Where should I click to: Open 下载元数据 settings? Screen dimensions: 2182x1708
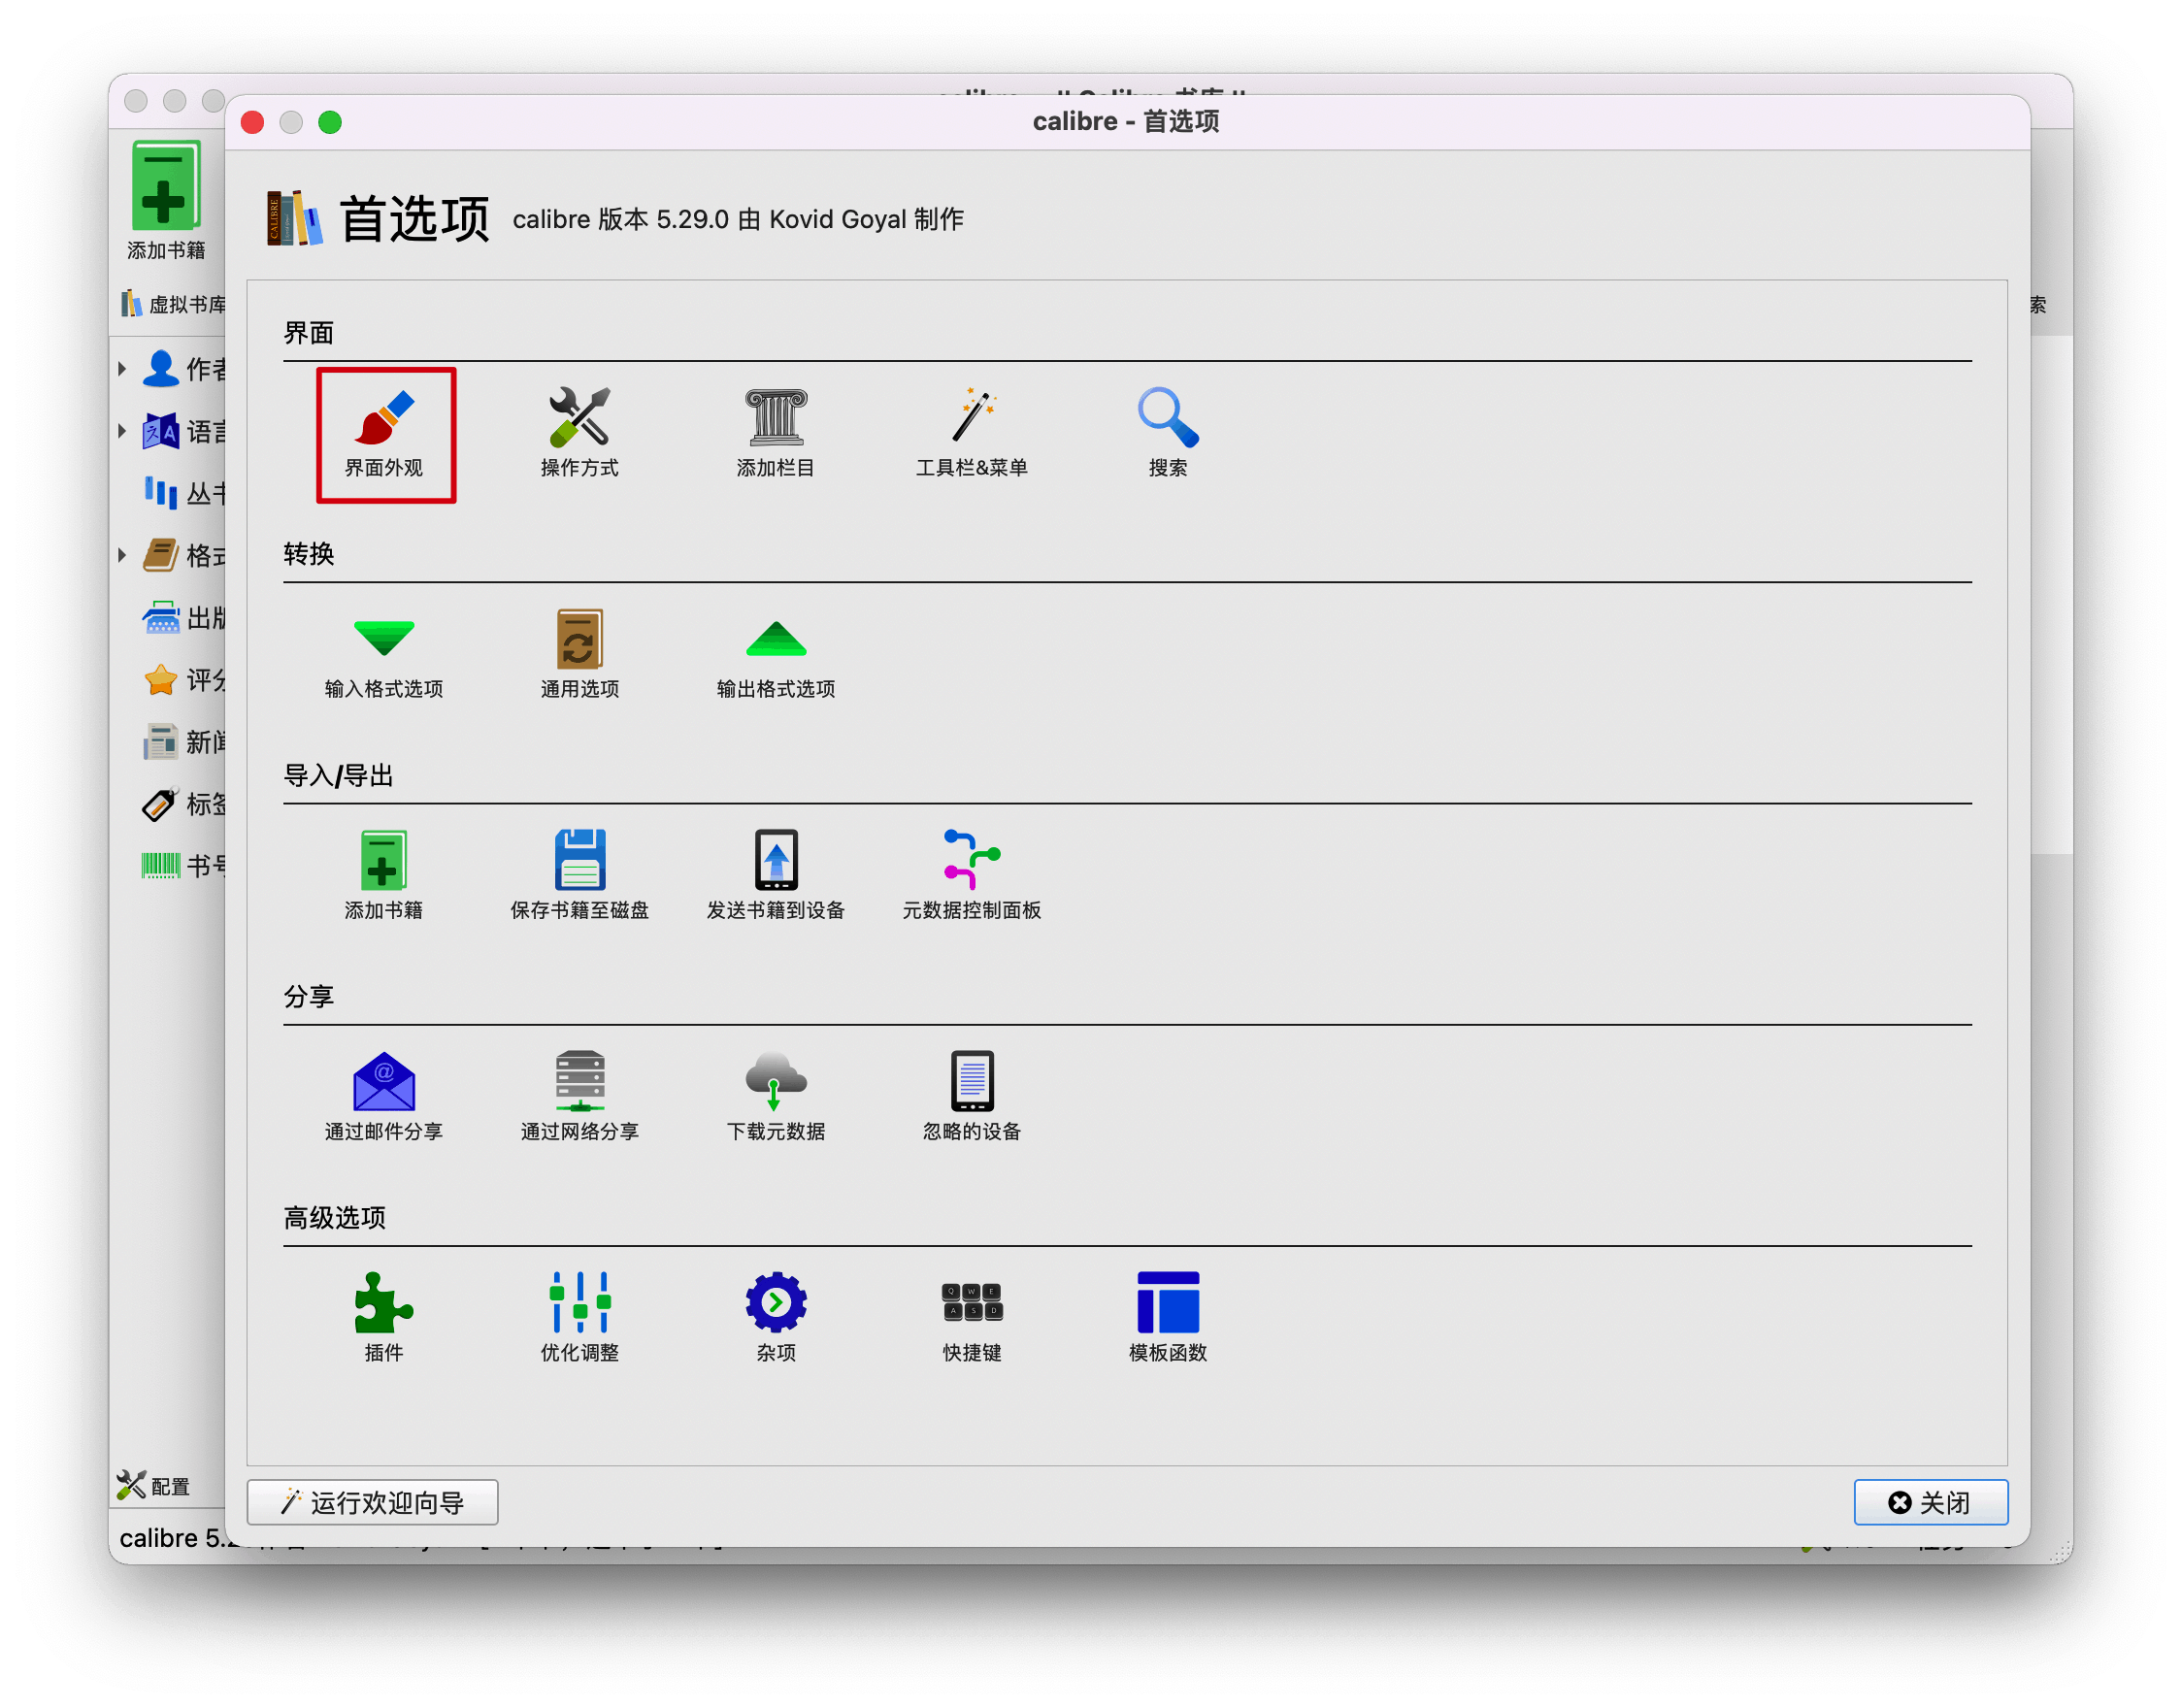coord(776,1098)
